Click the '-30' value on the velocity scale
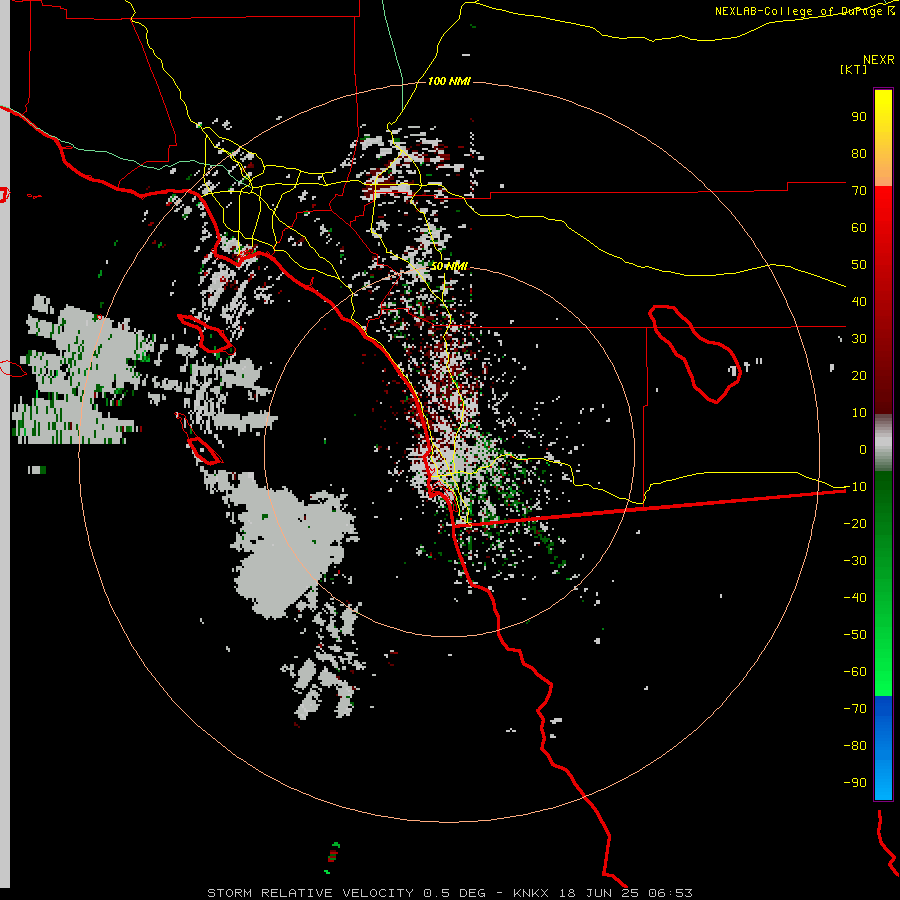Viewport: 900px width, 900px height. [855, 561]
